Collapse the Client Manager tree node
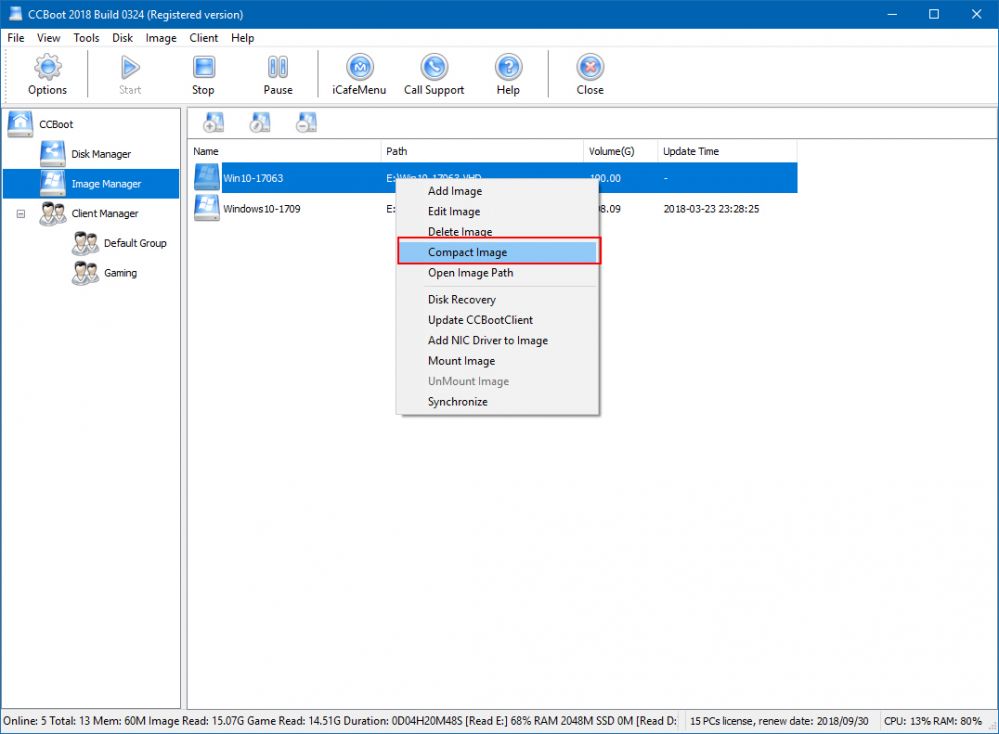Image resolution: width=999 pixels, height=734 pixels. (x=21, y=214)
